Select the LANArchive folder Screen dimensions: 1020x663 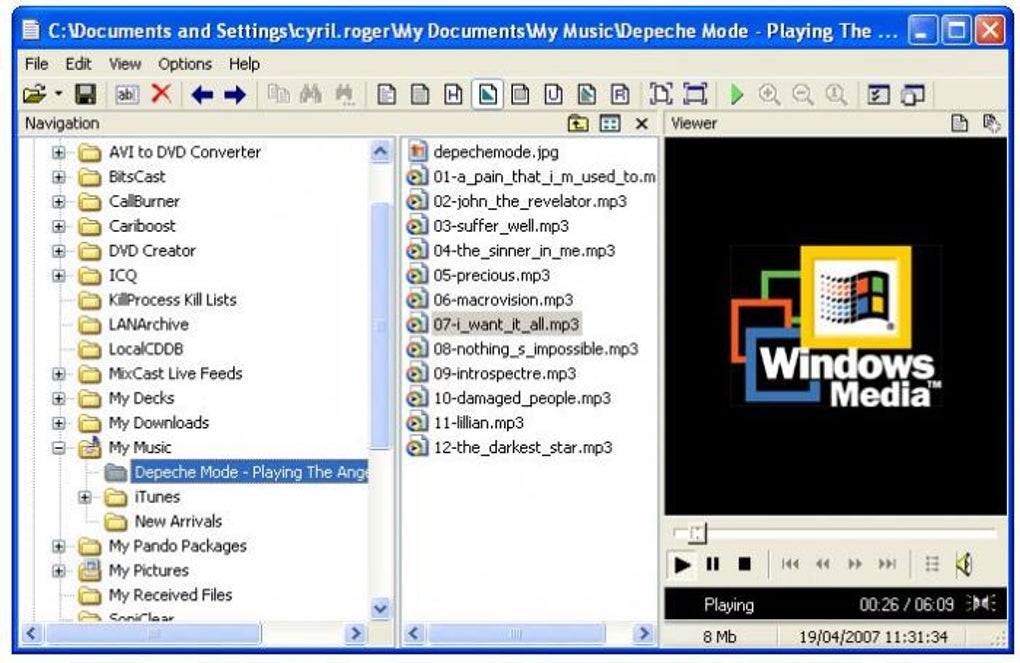coord(148,325)
